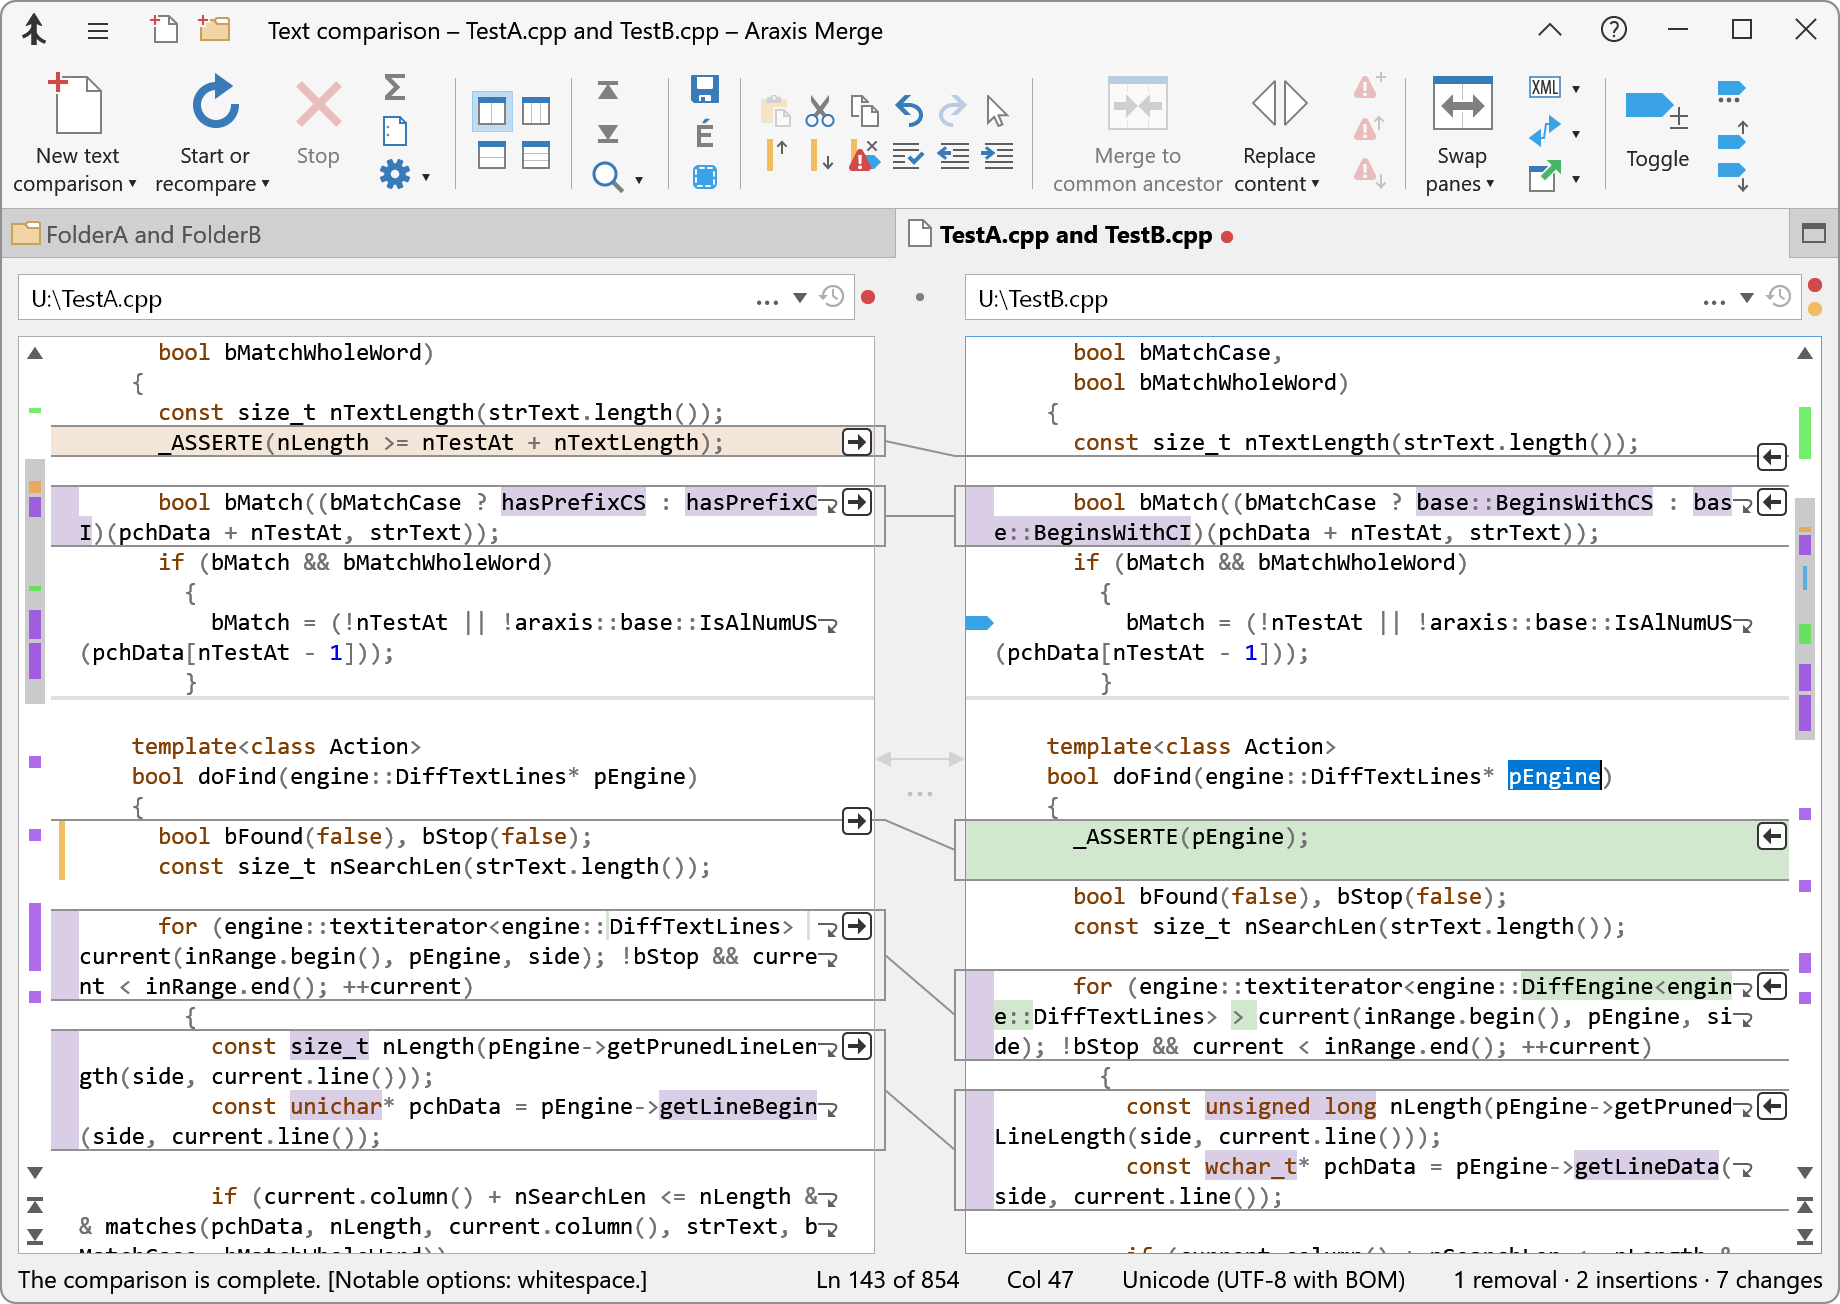Open the comparison options gear
The height and width of the screenshot is (1304, 1840).
pos(395,174)
